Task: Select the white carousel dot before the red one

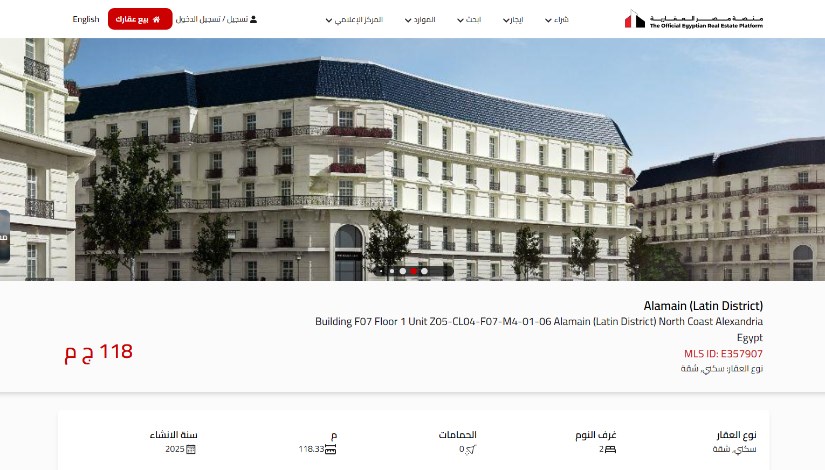Action: pyautogui.click(x=403, y=272)
